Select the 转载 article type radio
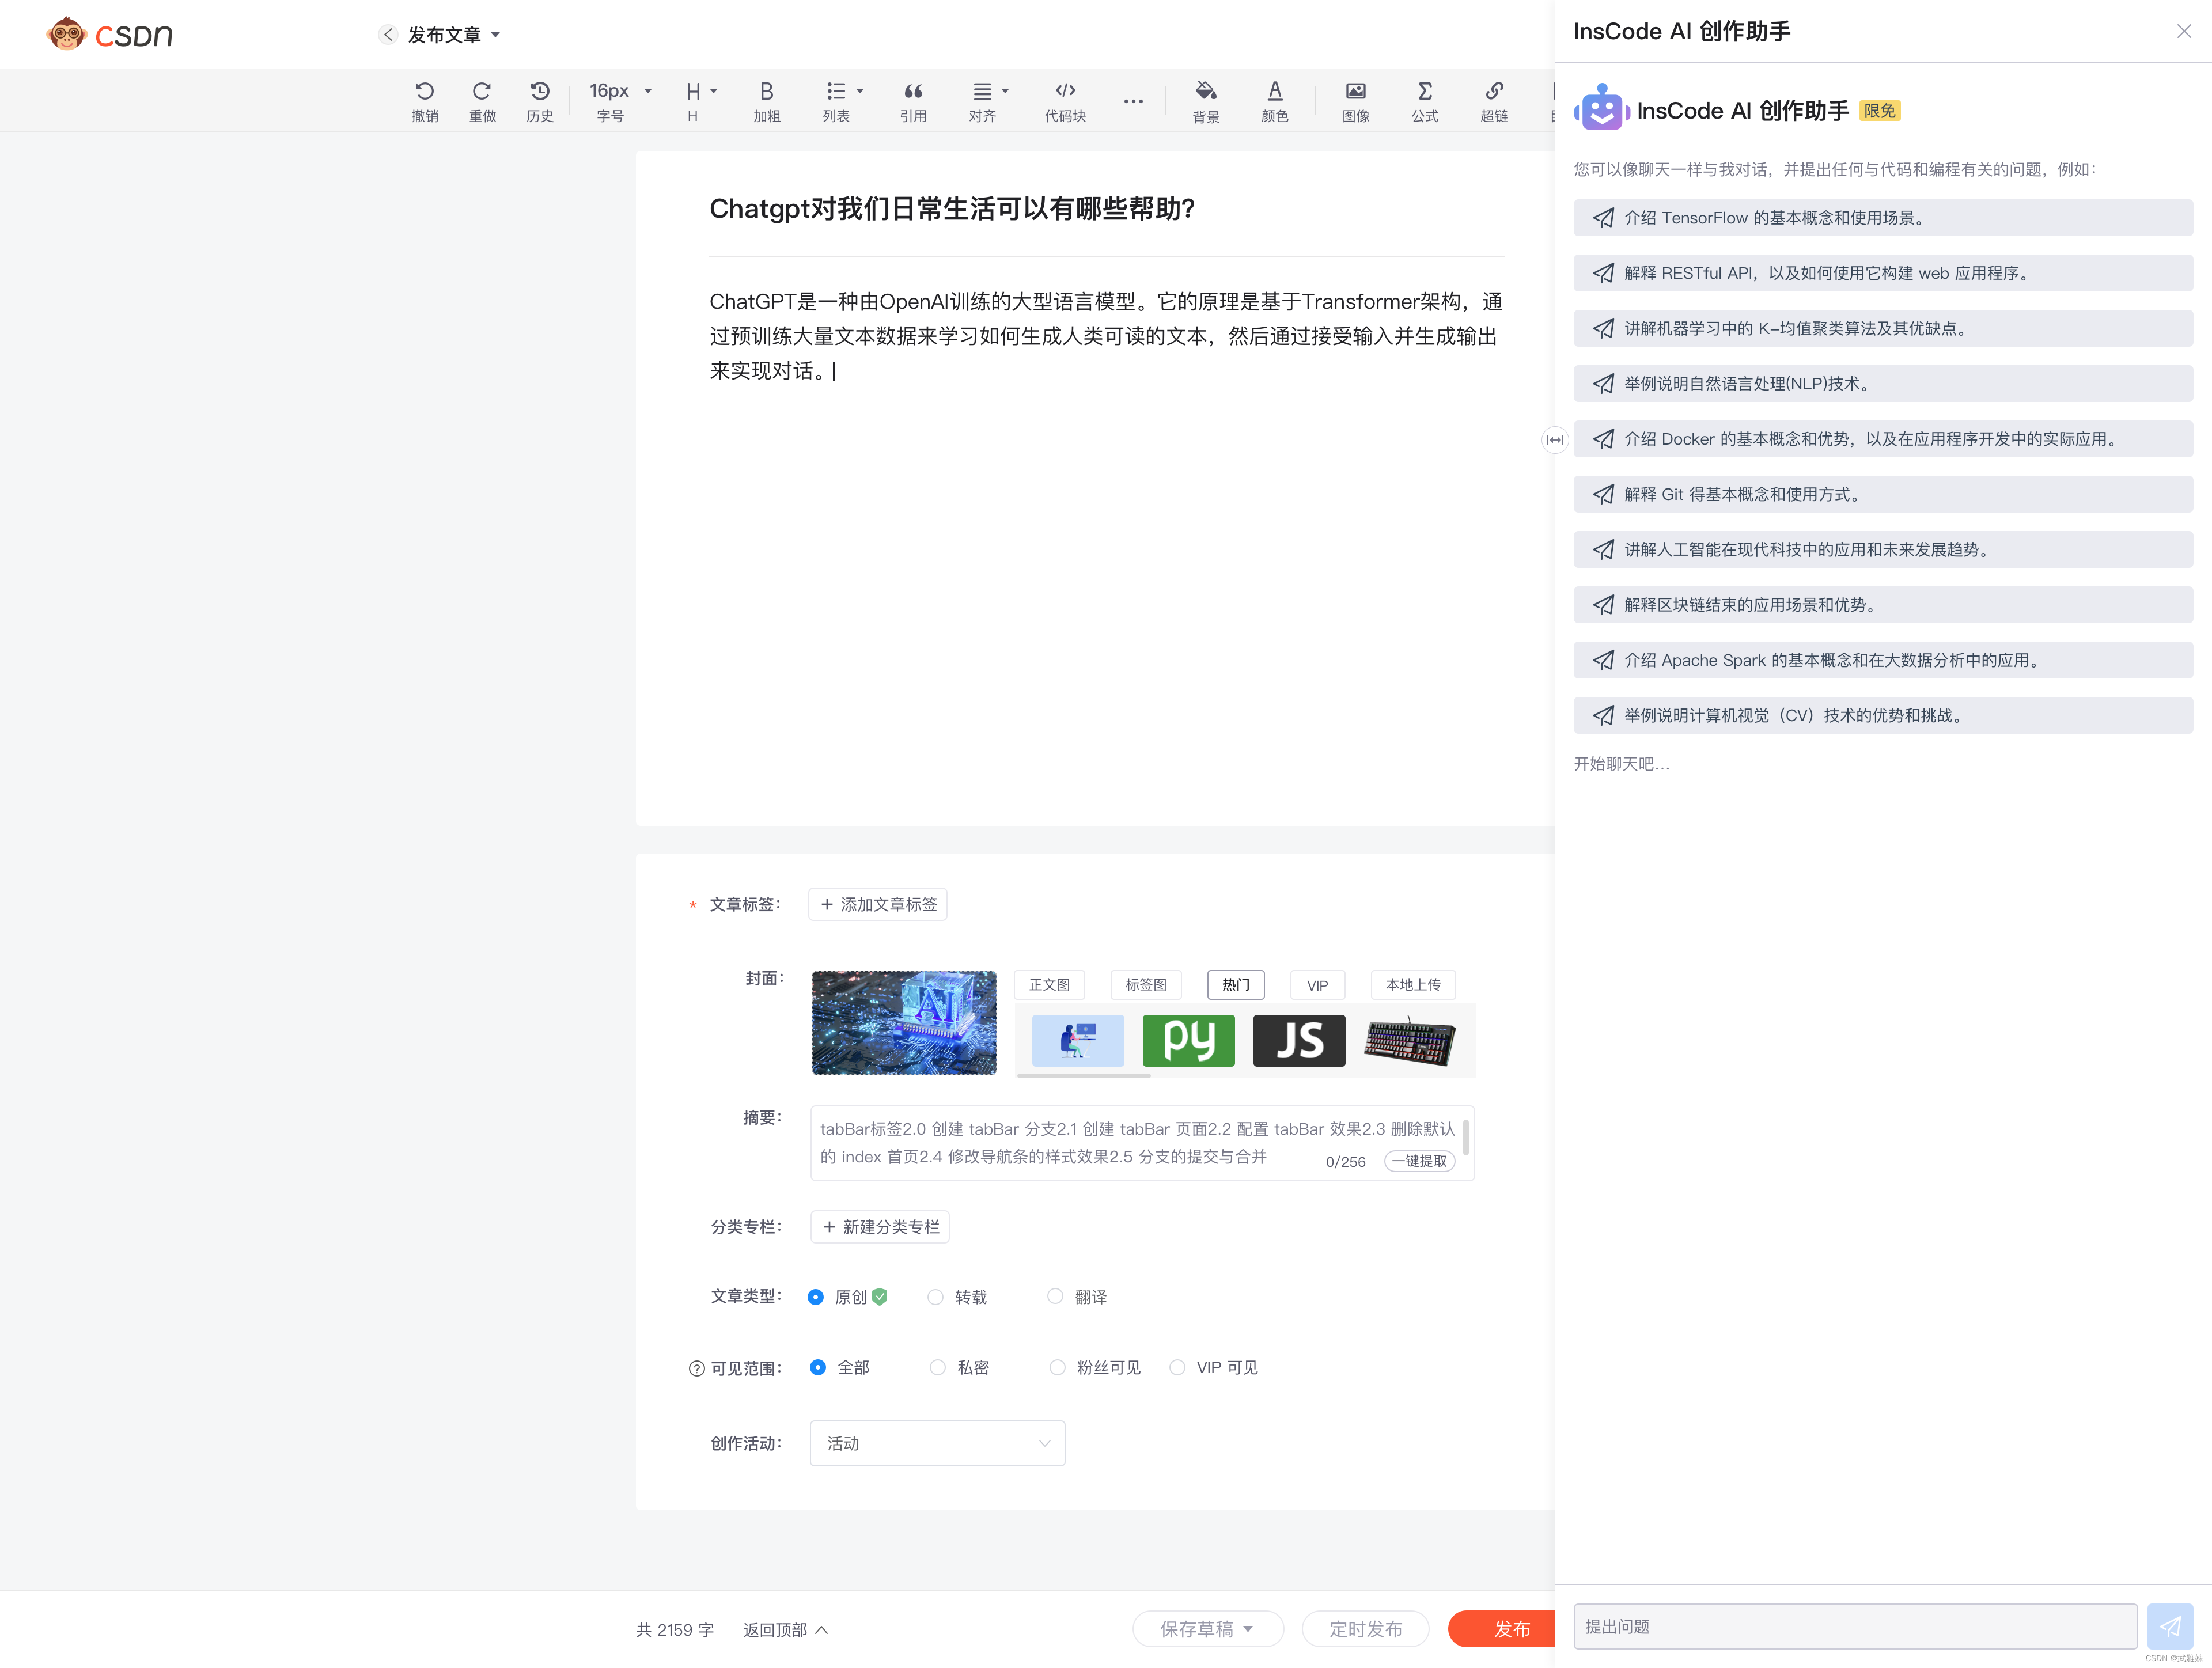The height and width of the screenshot is (1668, 2212). (935, 1297)
